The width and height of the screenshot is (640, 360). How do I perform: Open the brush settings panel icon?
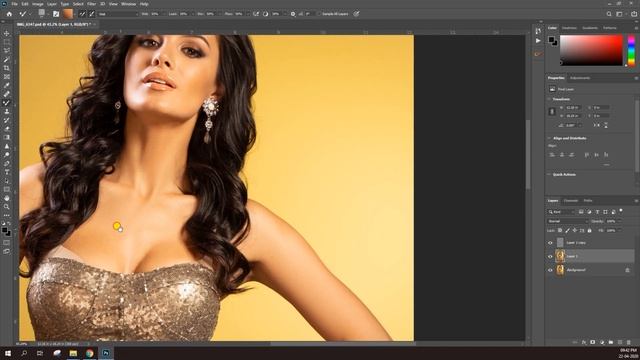(56, 14)
